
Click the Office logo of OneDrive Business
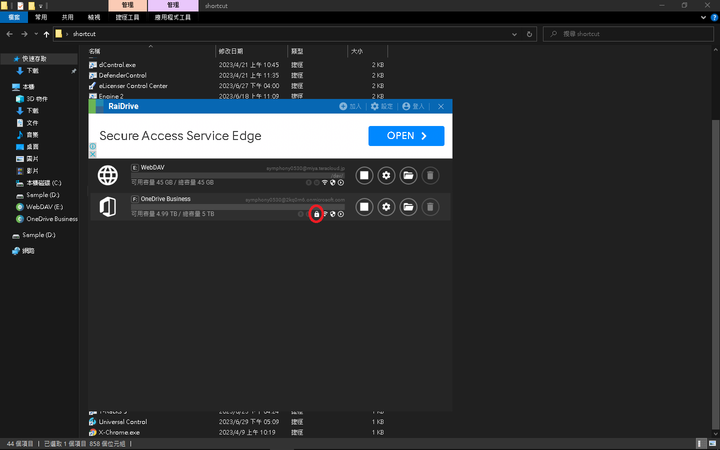(108, 207)
